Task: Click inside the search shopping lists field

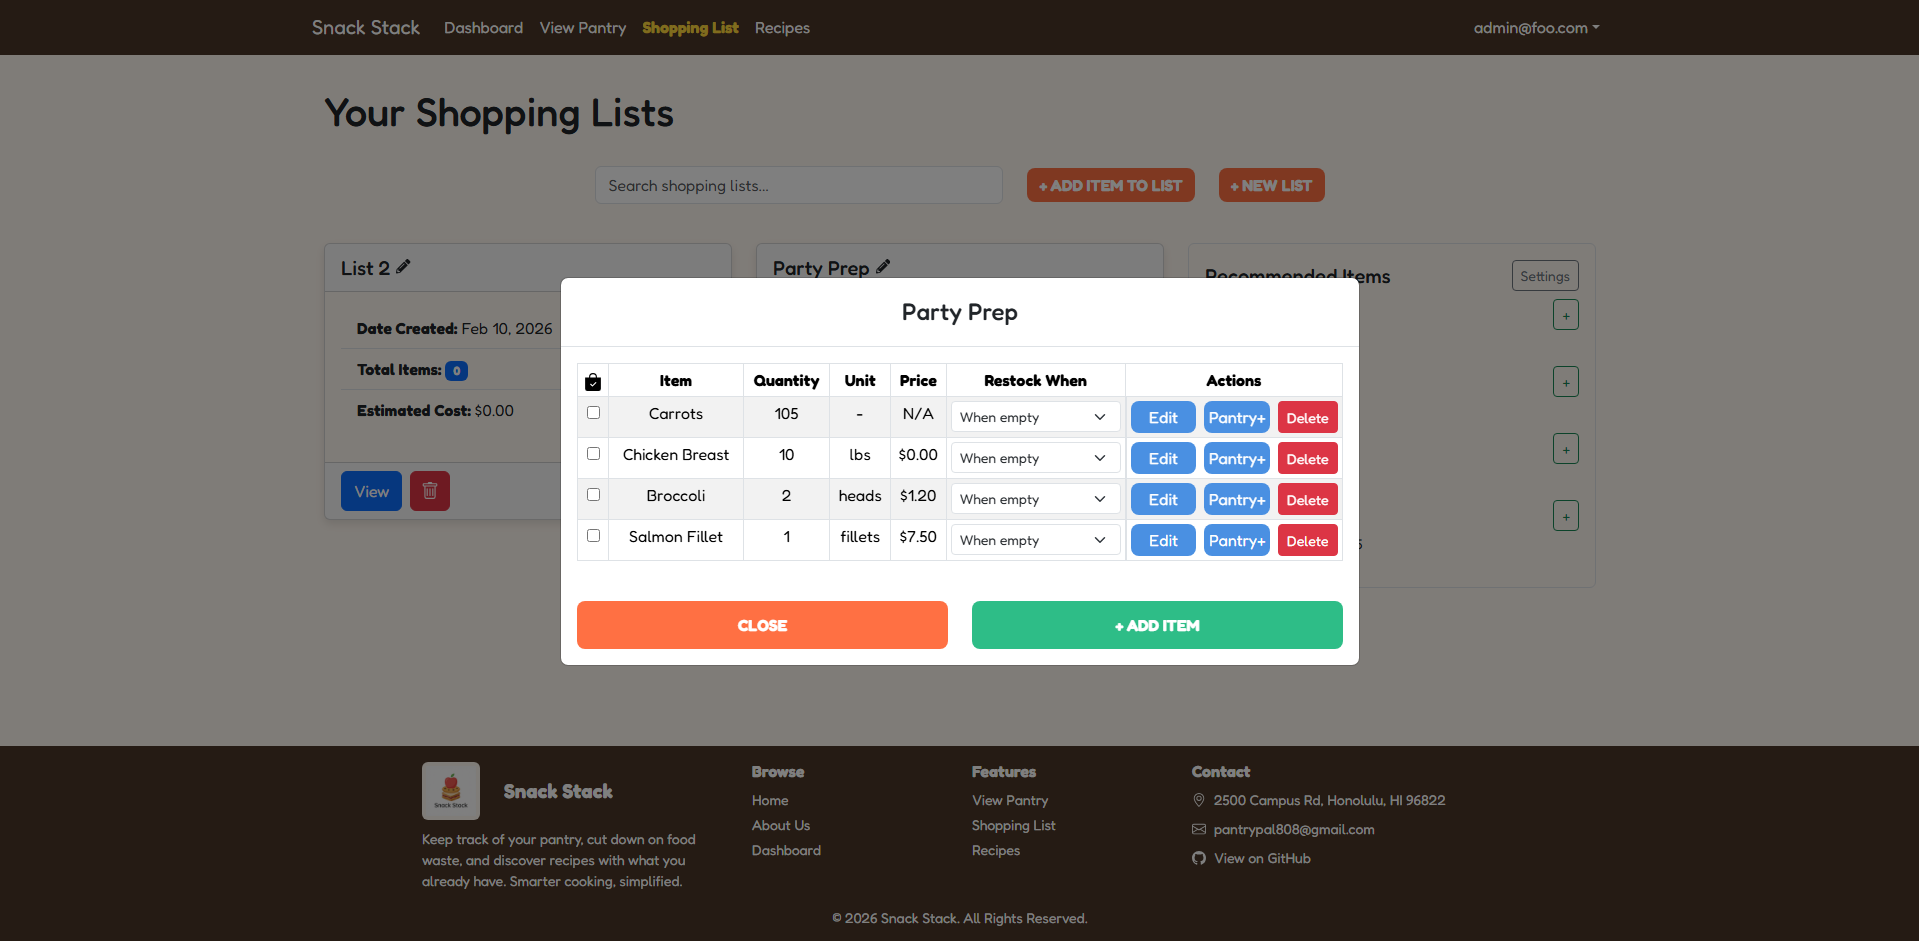Action: click(797, 185)
